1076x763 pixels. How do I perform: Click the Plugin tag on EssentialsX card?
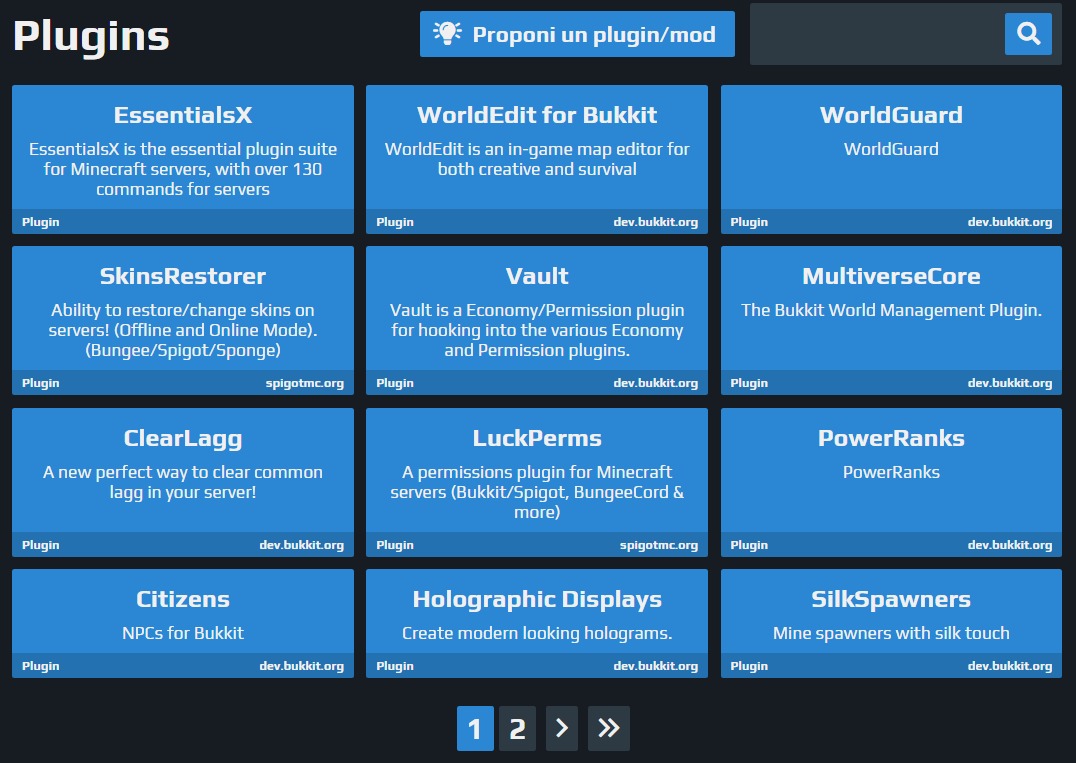pos(40,222)
